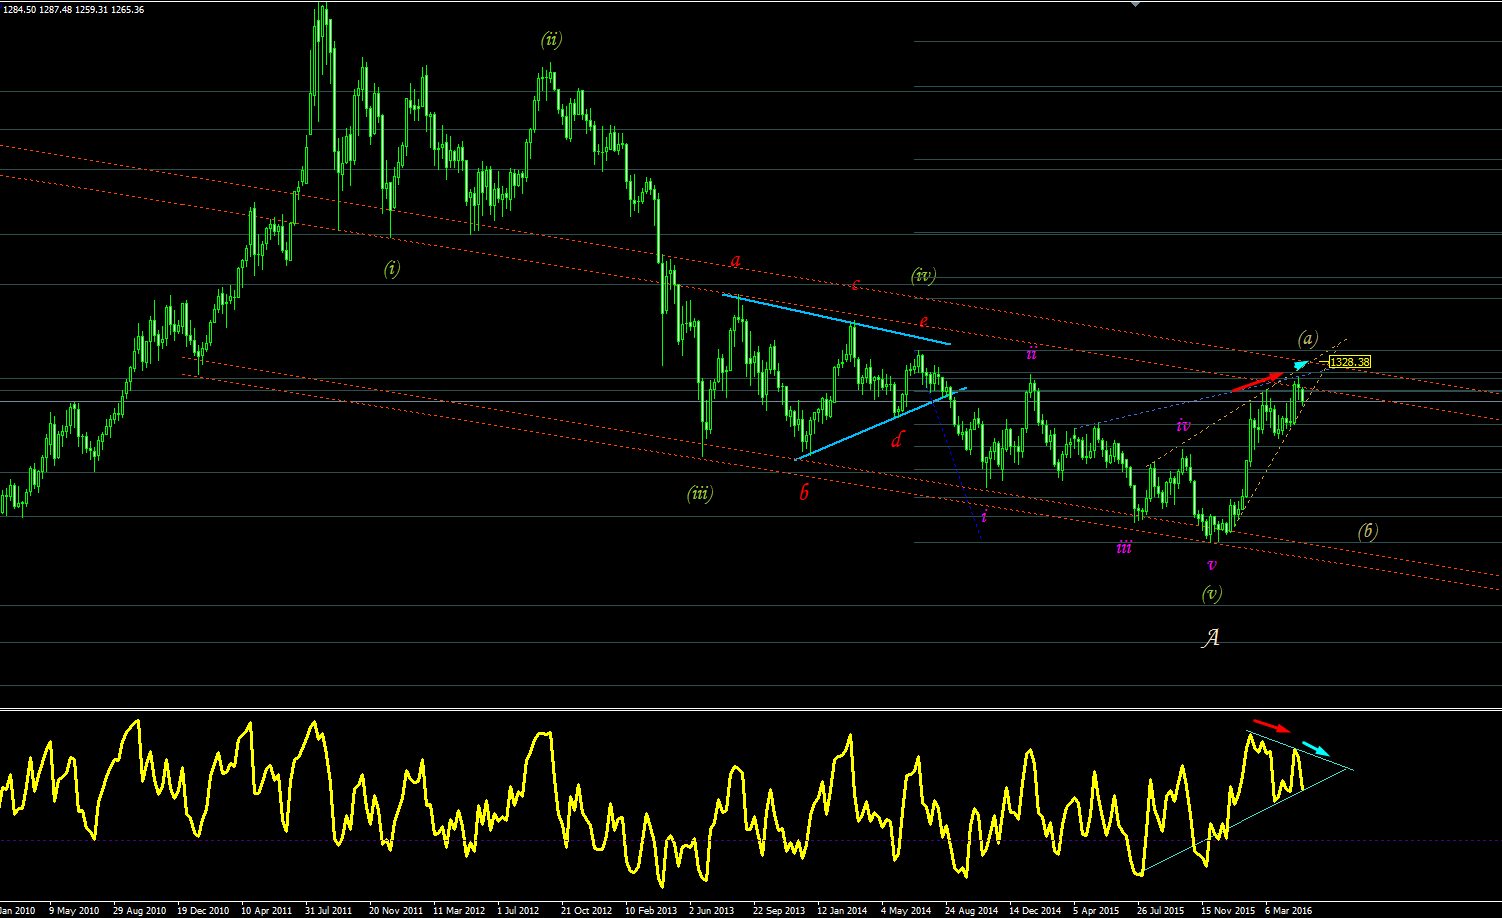
Task: Click the '2 Jun 2013' date label
Action: (x=711, y=911)
